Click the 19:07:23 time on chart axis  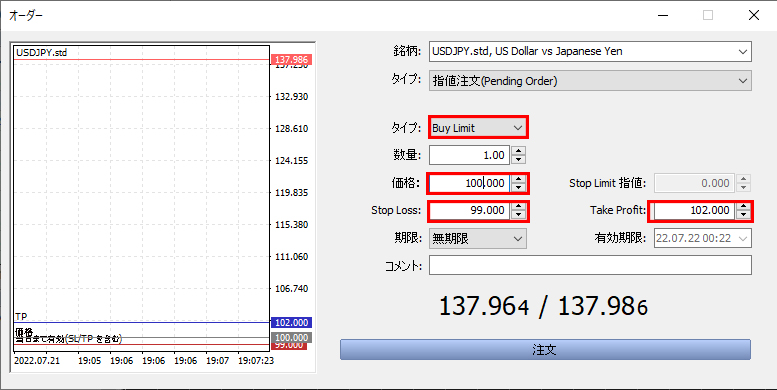point(256,360)
